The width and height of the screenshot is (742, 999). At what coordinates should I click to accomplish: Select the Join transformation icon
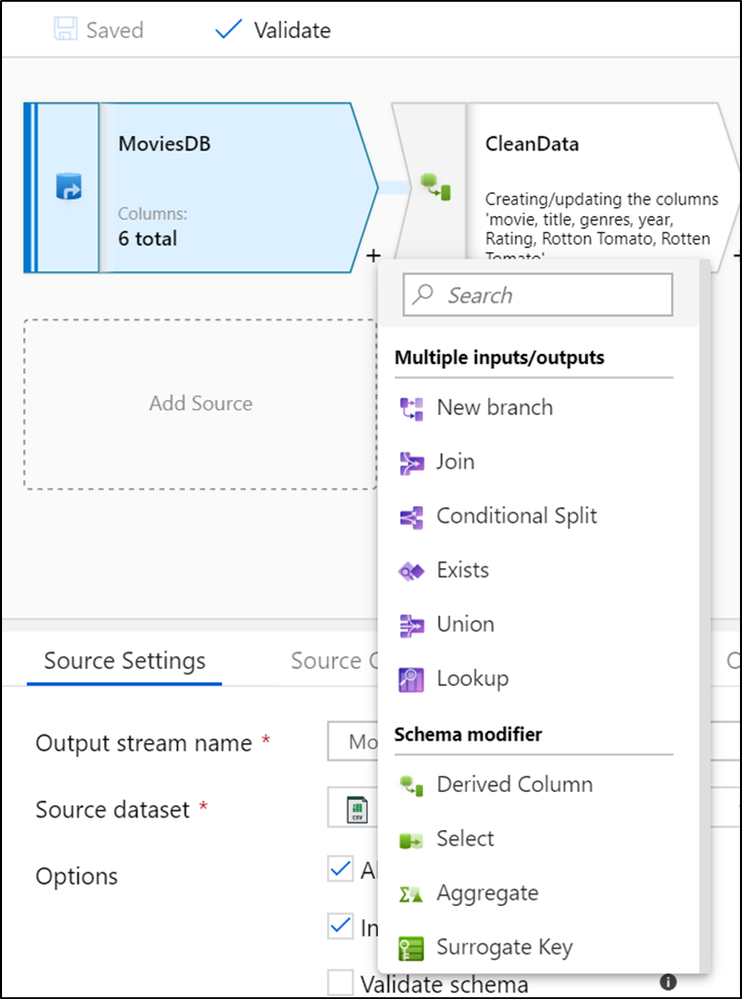pyautogui.click(x=412, y=462)
